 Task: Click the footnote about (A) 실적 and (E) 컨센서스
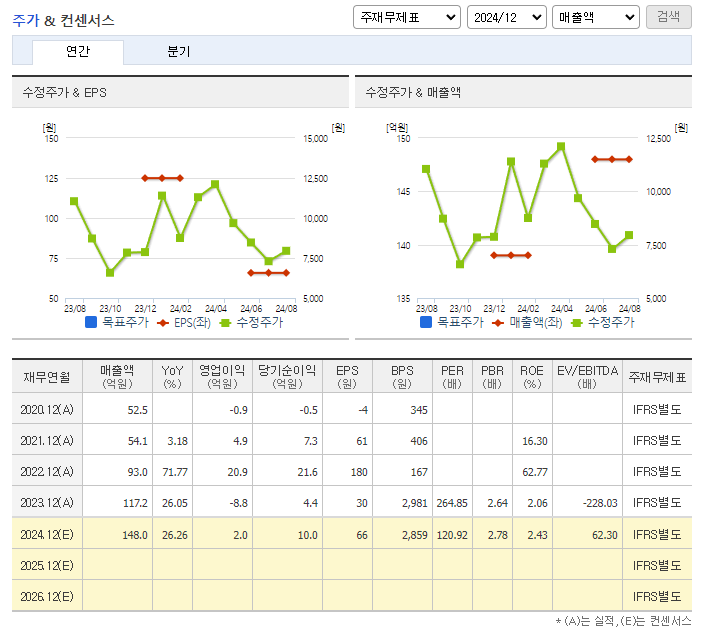coord(623,621)
